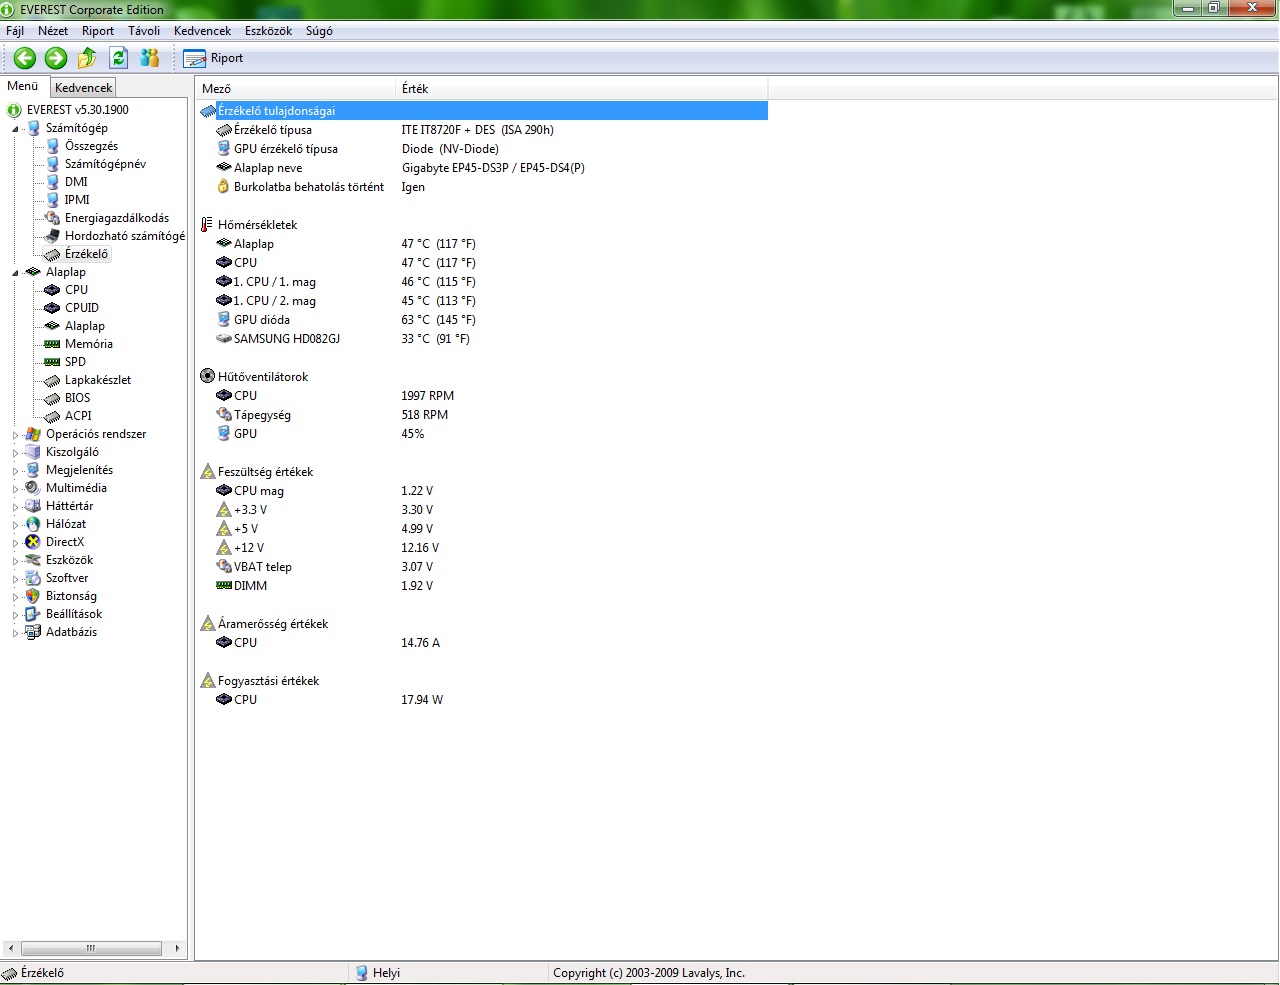Click the Operációs rendszer Windows icon
Viewport: 1280px width, 985px height.
pos(33,434)
